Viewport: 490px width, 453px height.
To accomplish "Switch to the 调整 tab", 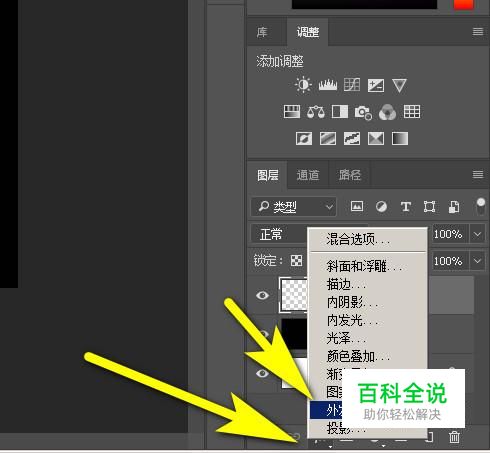I will tap(308, 32).
